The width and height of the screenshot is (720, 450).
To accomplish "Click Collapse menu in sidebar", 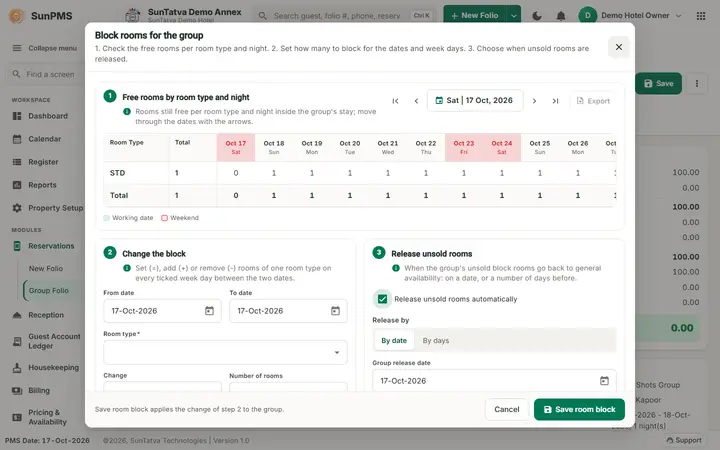I will [45, 48].
